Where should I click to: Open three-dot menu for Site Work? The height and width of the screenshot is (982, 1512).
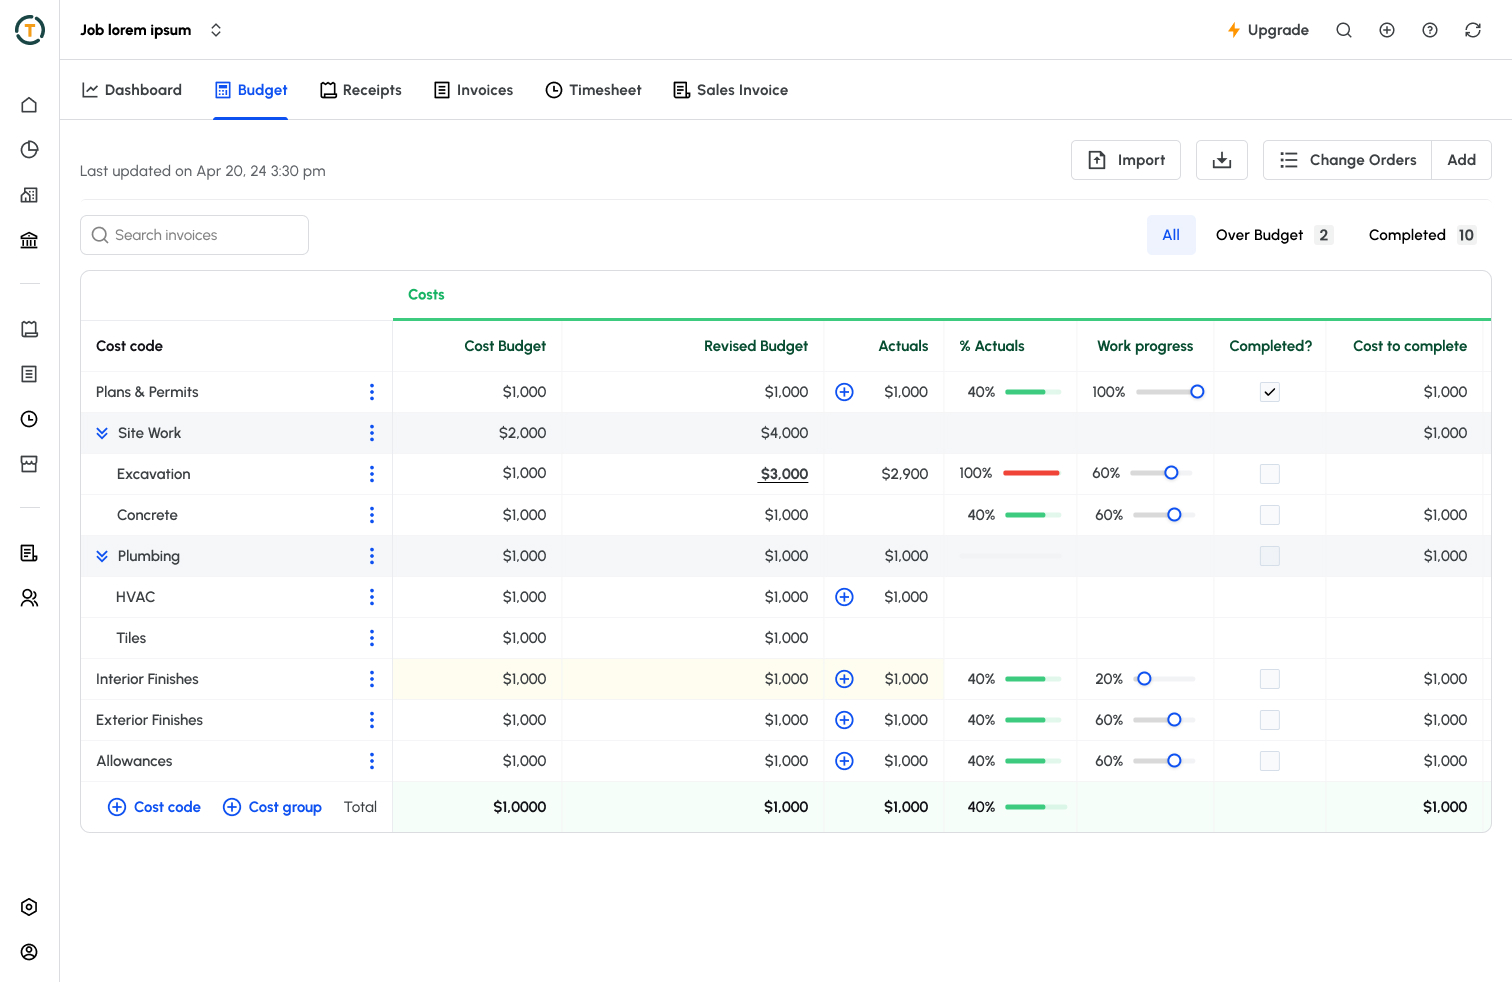coord(372,433)
